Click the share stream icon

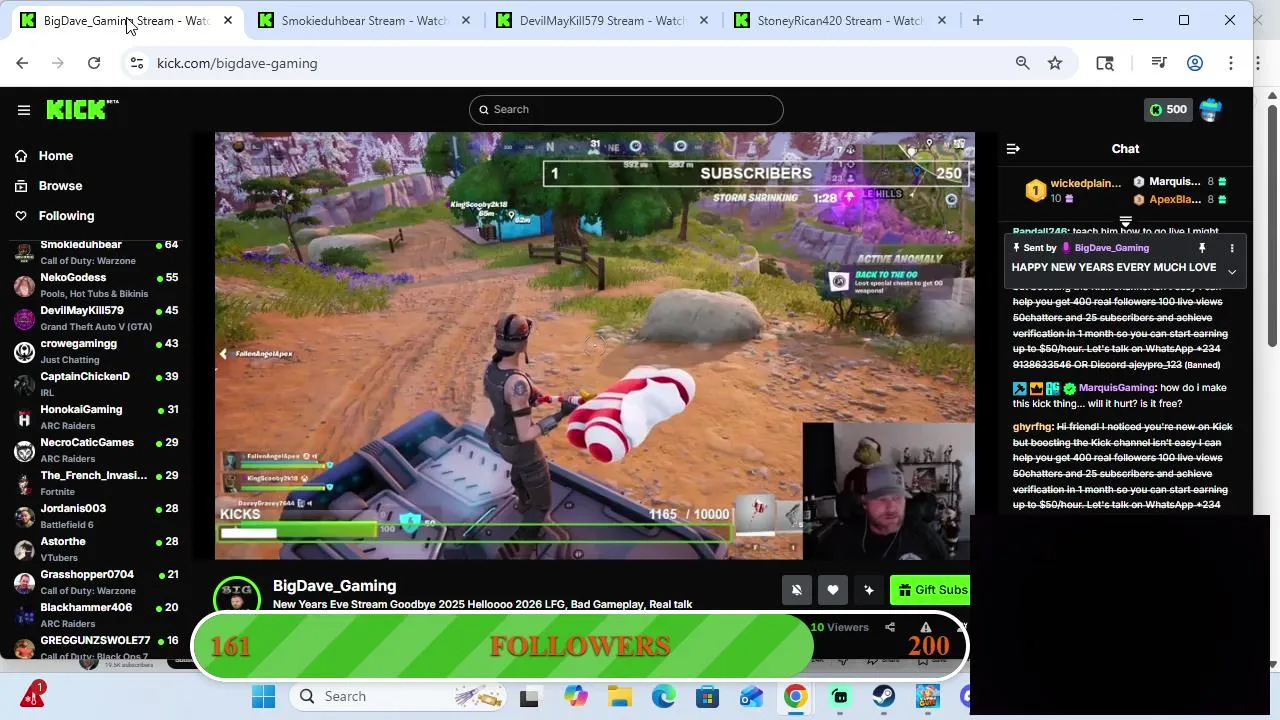pyautogui.click(x=890, y=627)
